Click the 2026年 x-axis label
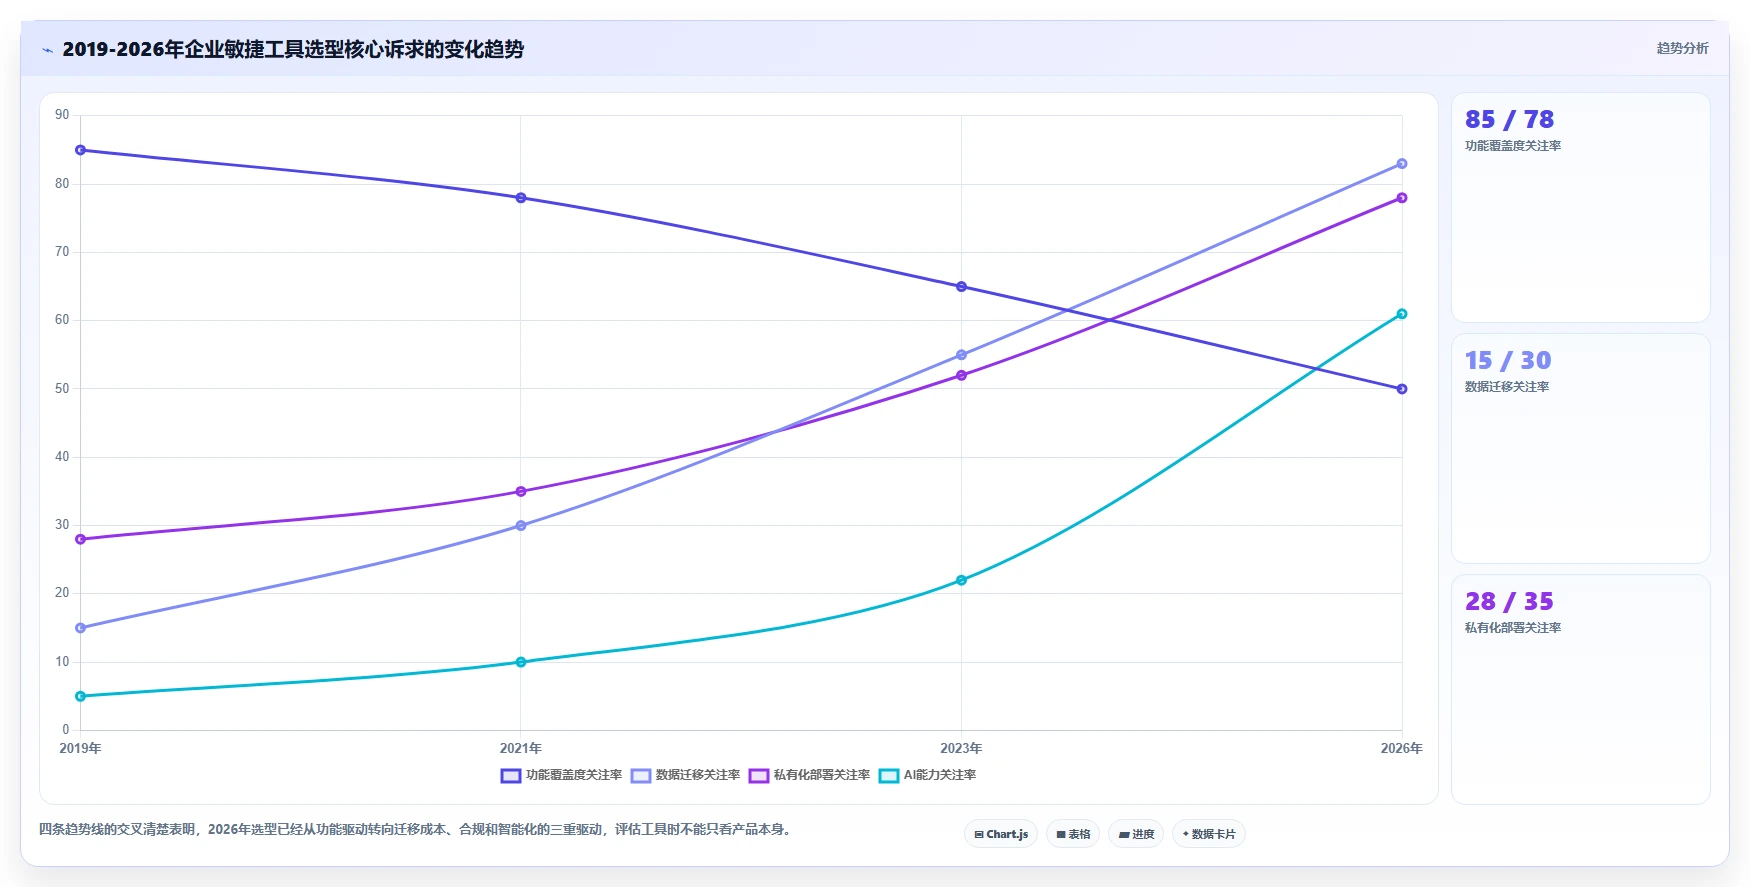Screen dimensions: 1750x887 click(x=1402, y=748)
